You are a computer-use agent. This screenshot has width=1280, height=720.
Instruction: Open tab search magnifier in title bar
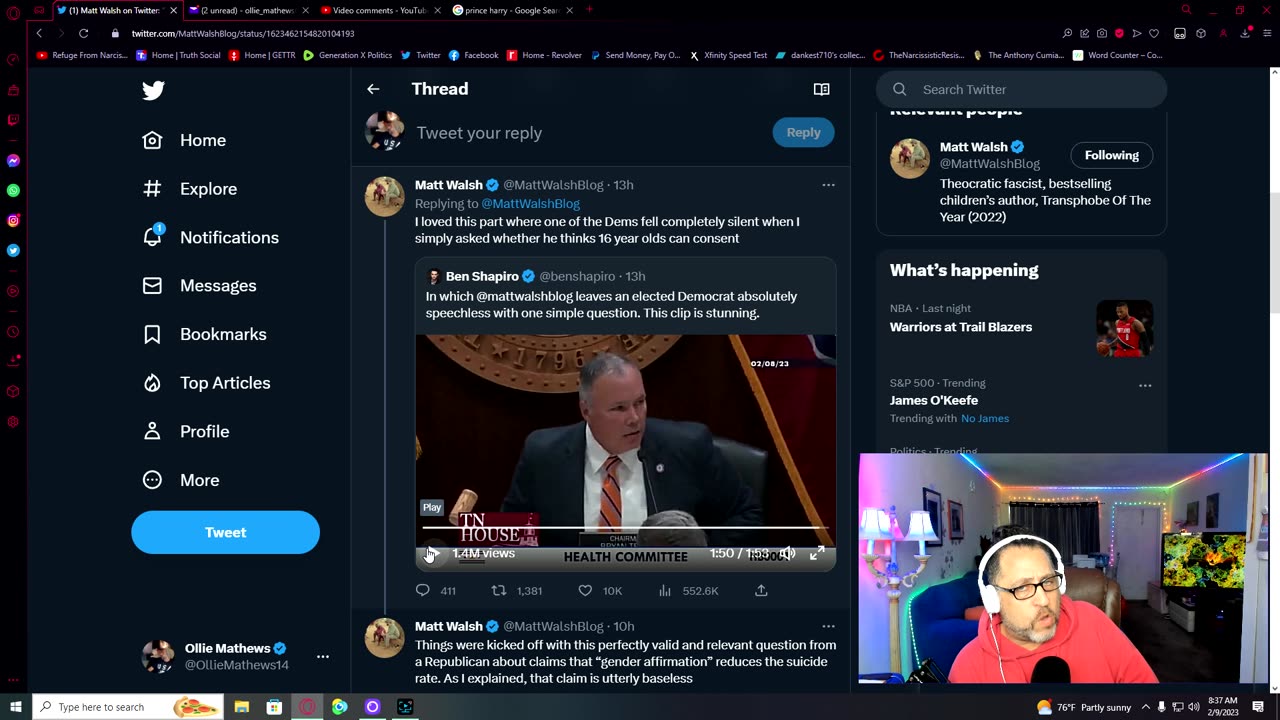(1186, 10)
